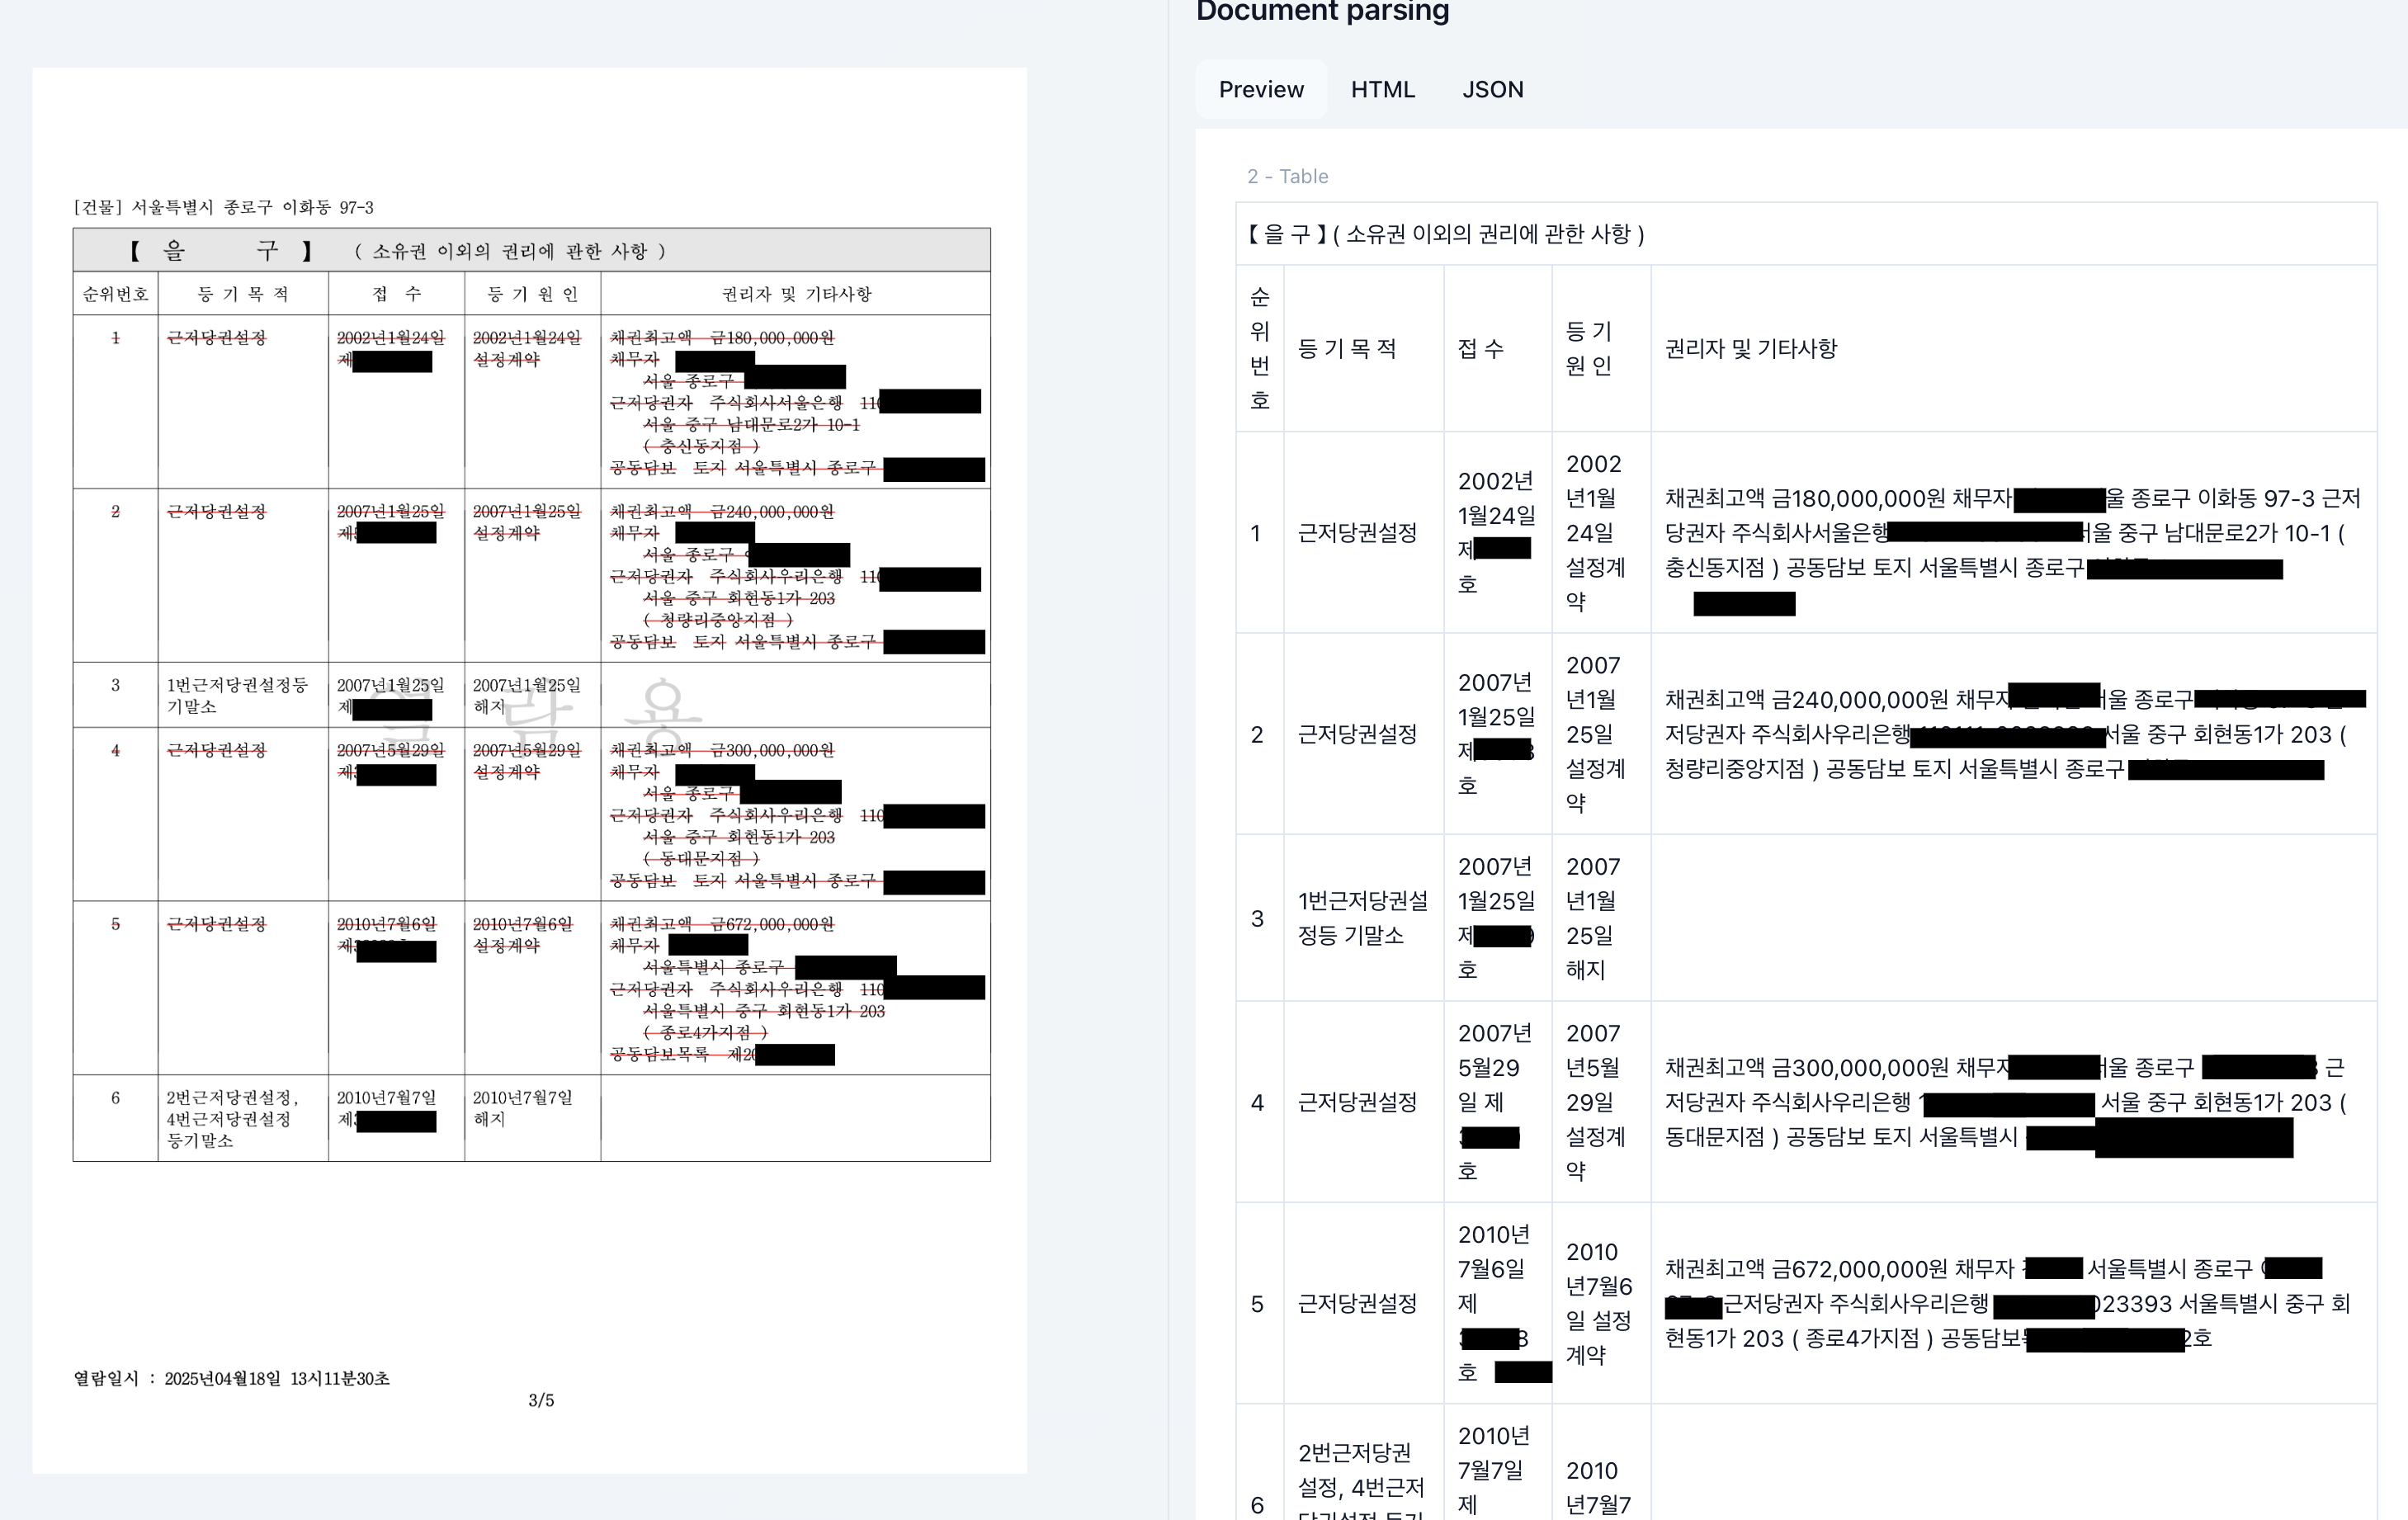Select the Preview tab
The image size is (2408, 1520).
[x=1260, y=89]
